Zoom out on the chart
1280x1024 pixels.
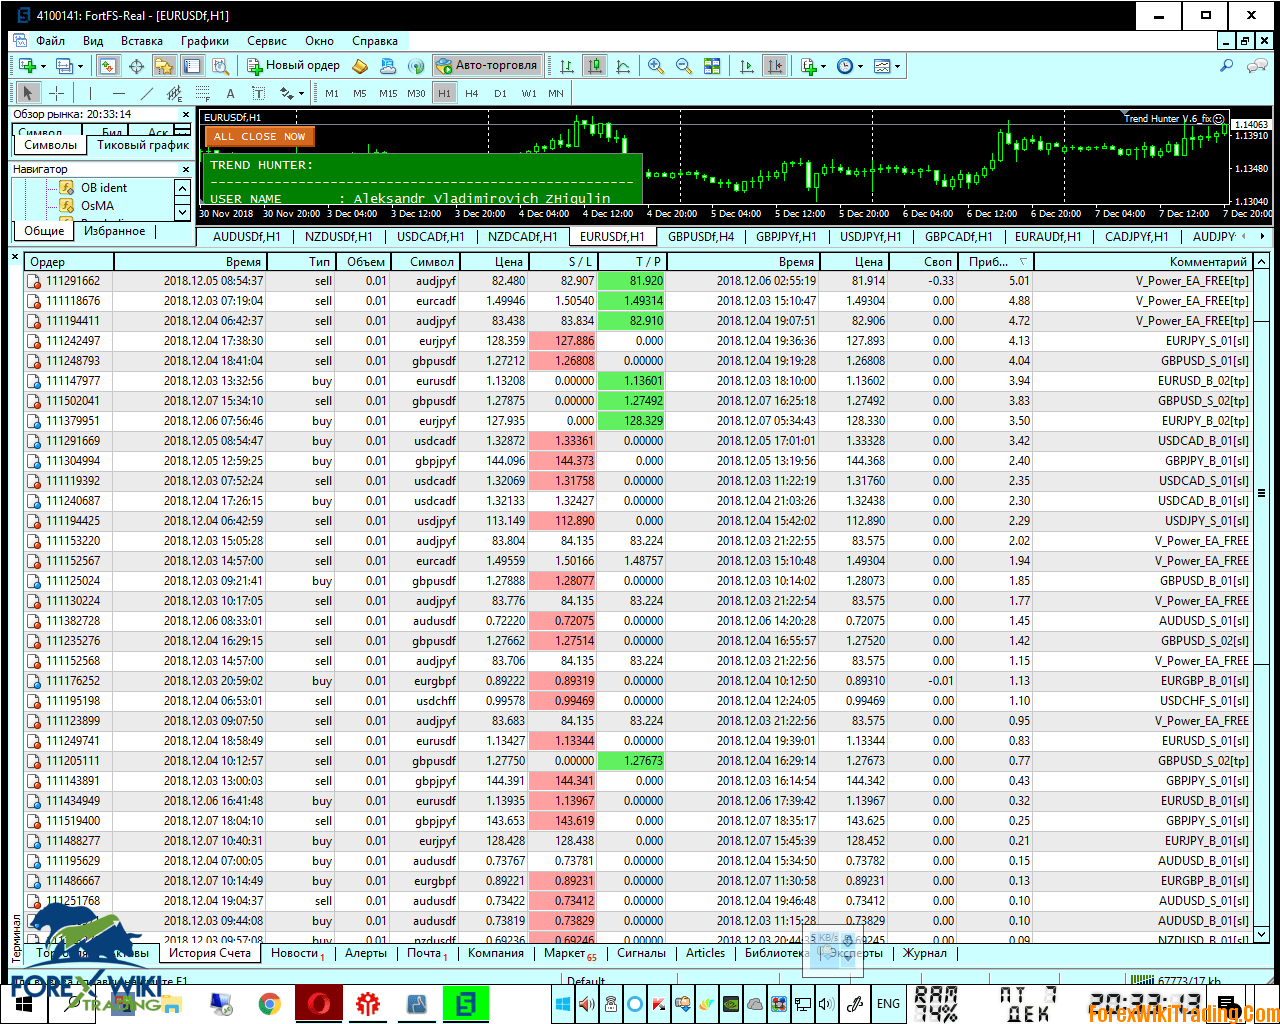(x=684, y=66)
